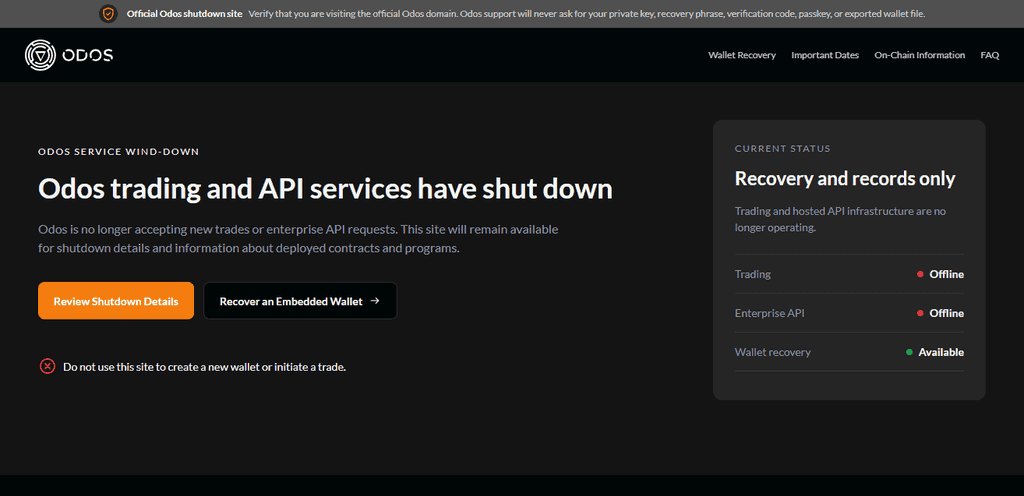The width and height of the screenshot is (1024, 496).
Task: Open Wallet Recovery nav link
Action: coord(742,55)
